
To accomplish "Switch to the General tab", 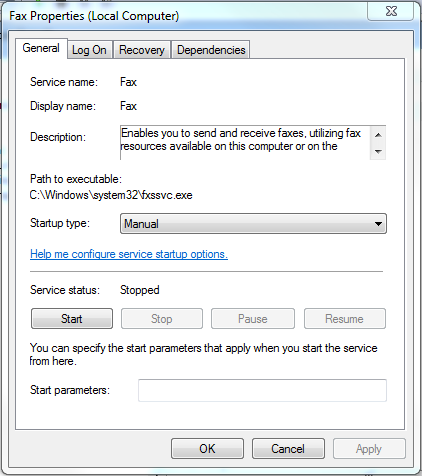I will 41,48.
